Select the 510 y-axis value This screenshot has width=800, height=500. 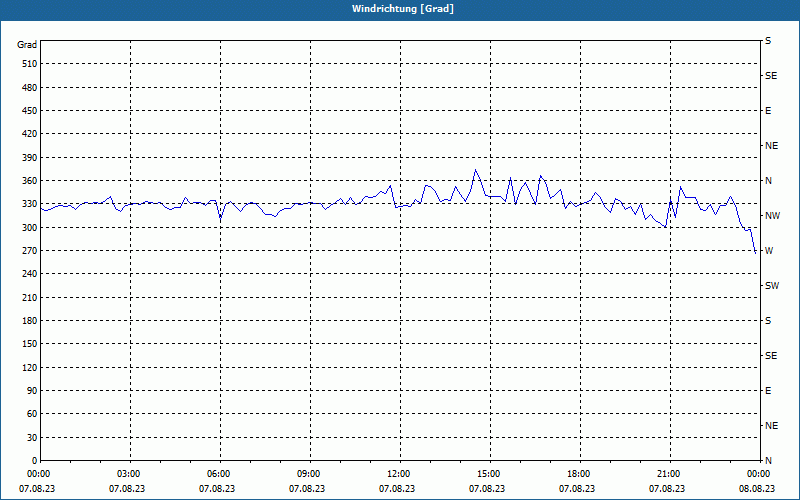(30, 64)
